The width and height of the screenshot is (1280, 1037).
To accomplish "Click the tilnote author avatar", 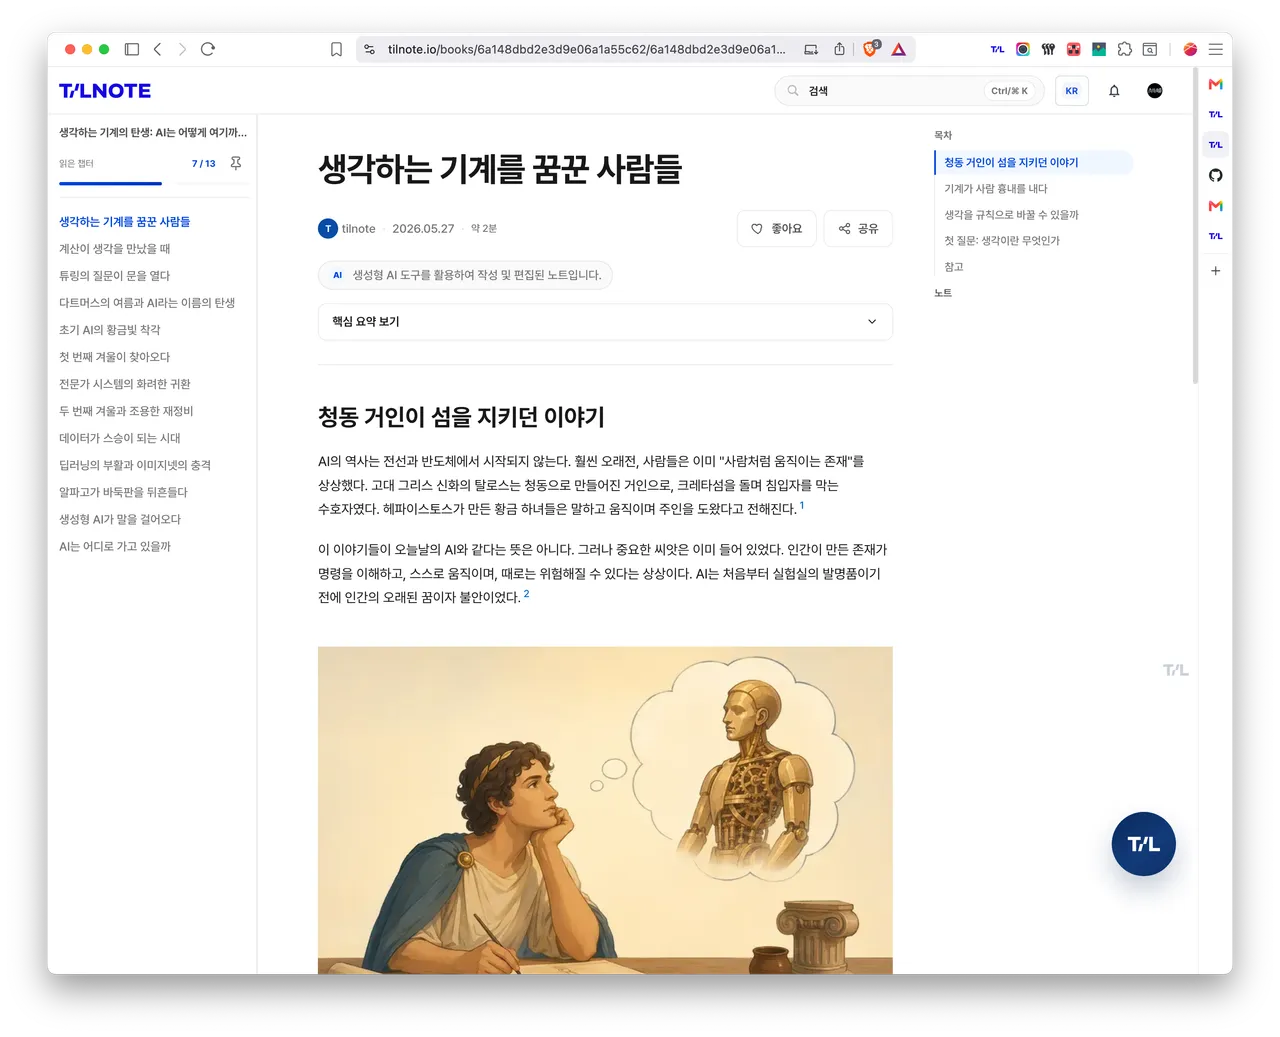I will [328, 228].
